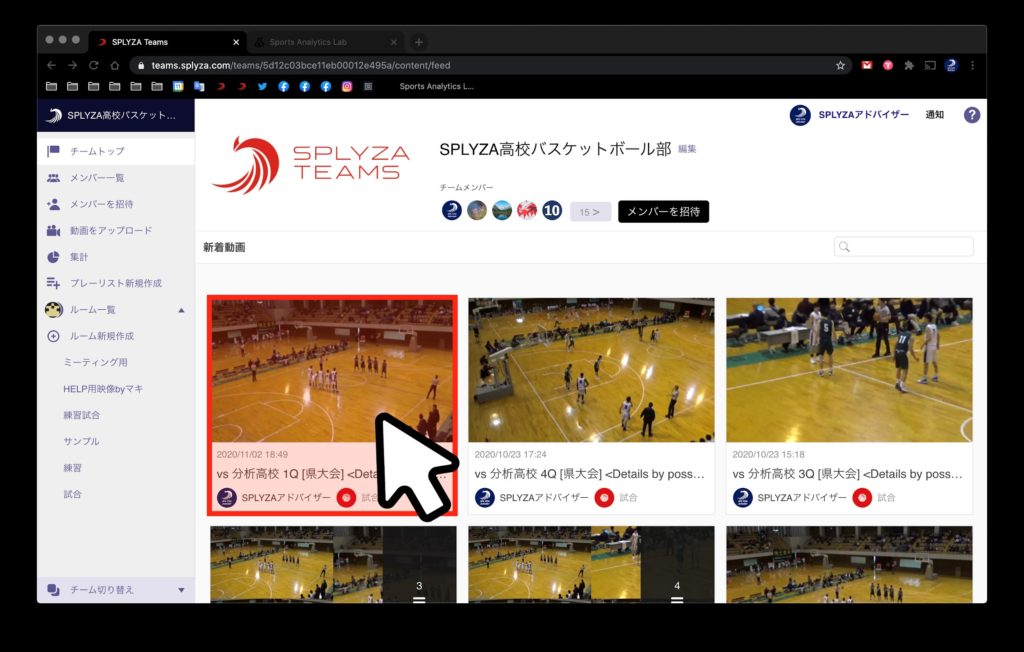Click the 編集 link next to the team name
The width and height of the screenshot is (1024, 652).
point(687,149)
